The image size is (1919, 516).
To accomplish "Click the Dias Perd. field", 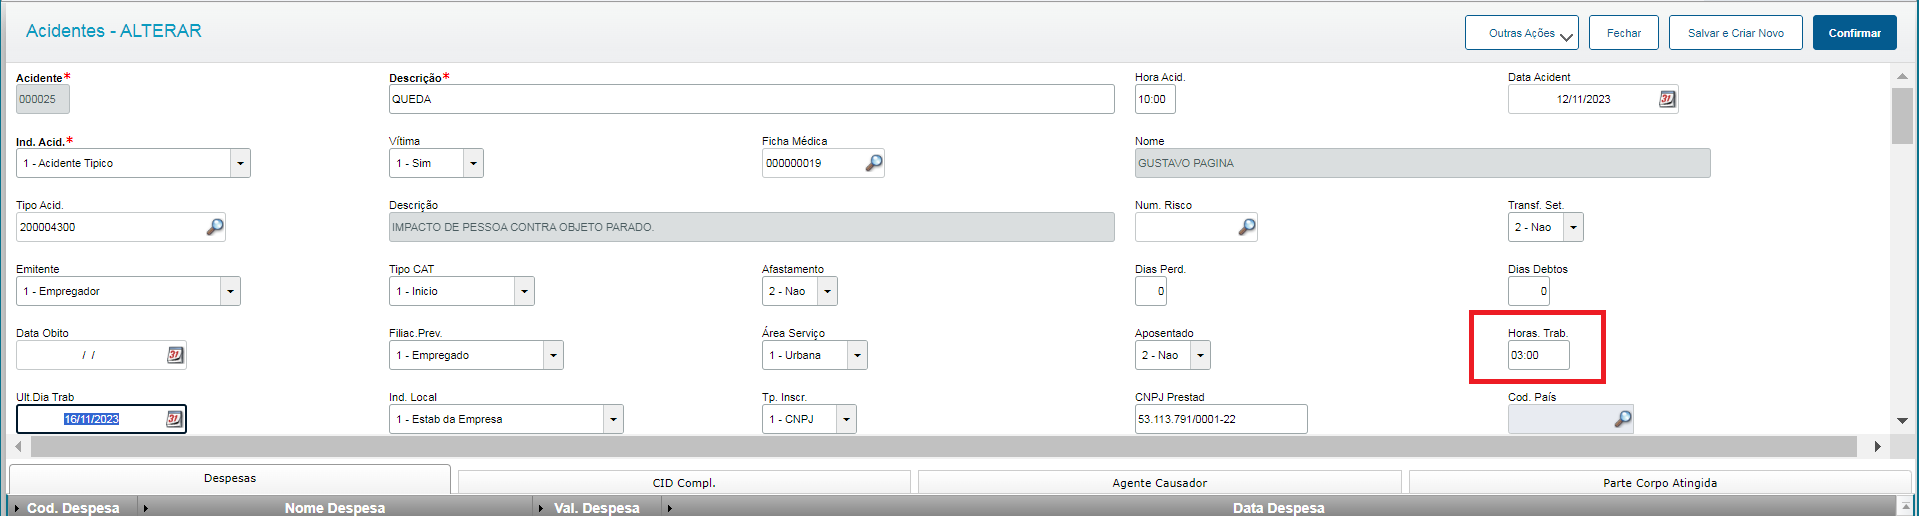I will [1151, 291].
